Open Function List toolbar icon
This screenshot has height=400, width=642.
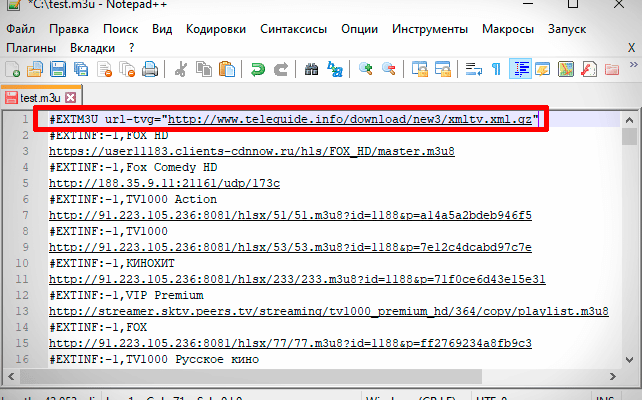[589, 69]
